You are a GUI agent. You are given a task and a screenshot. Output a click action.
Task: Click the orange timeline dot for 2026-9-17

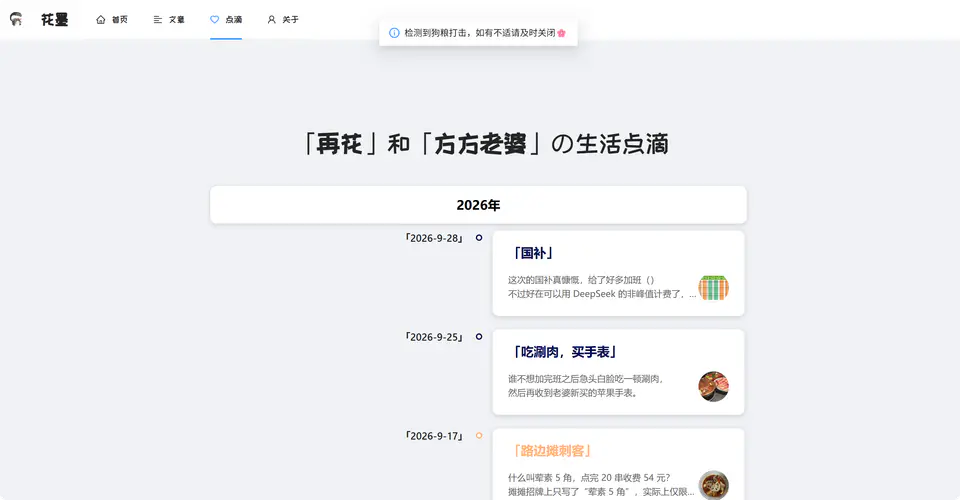[x=479, y=436]
